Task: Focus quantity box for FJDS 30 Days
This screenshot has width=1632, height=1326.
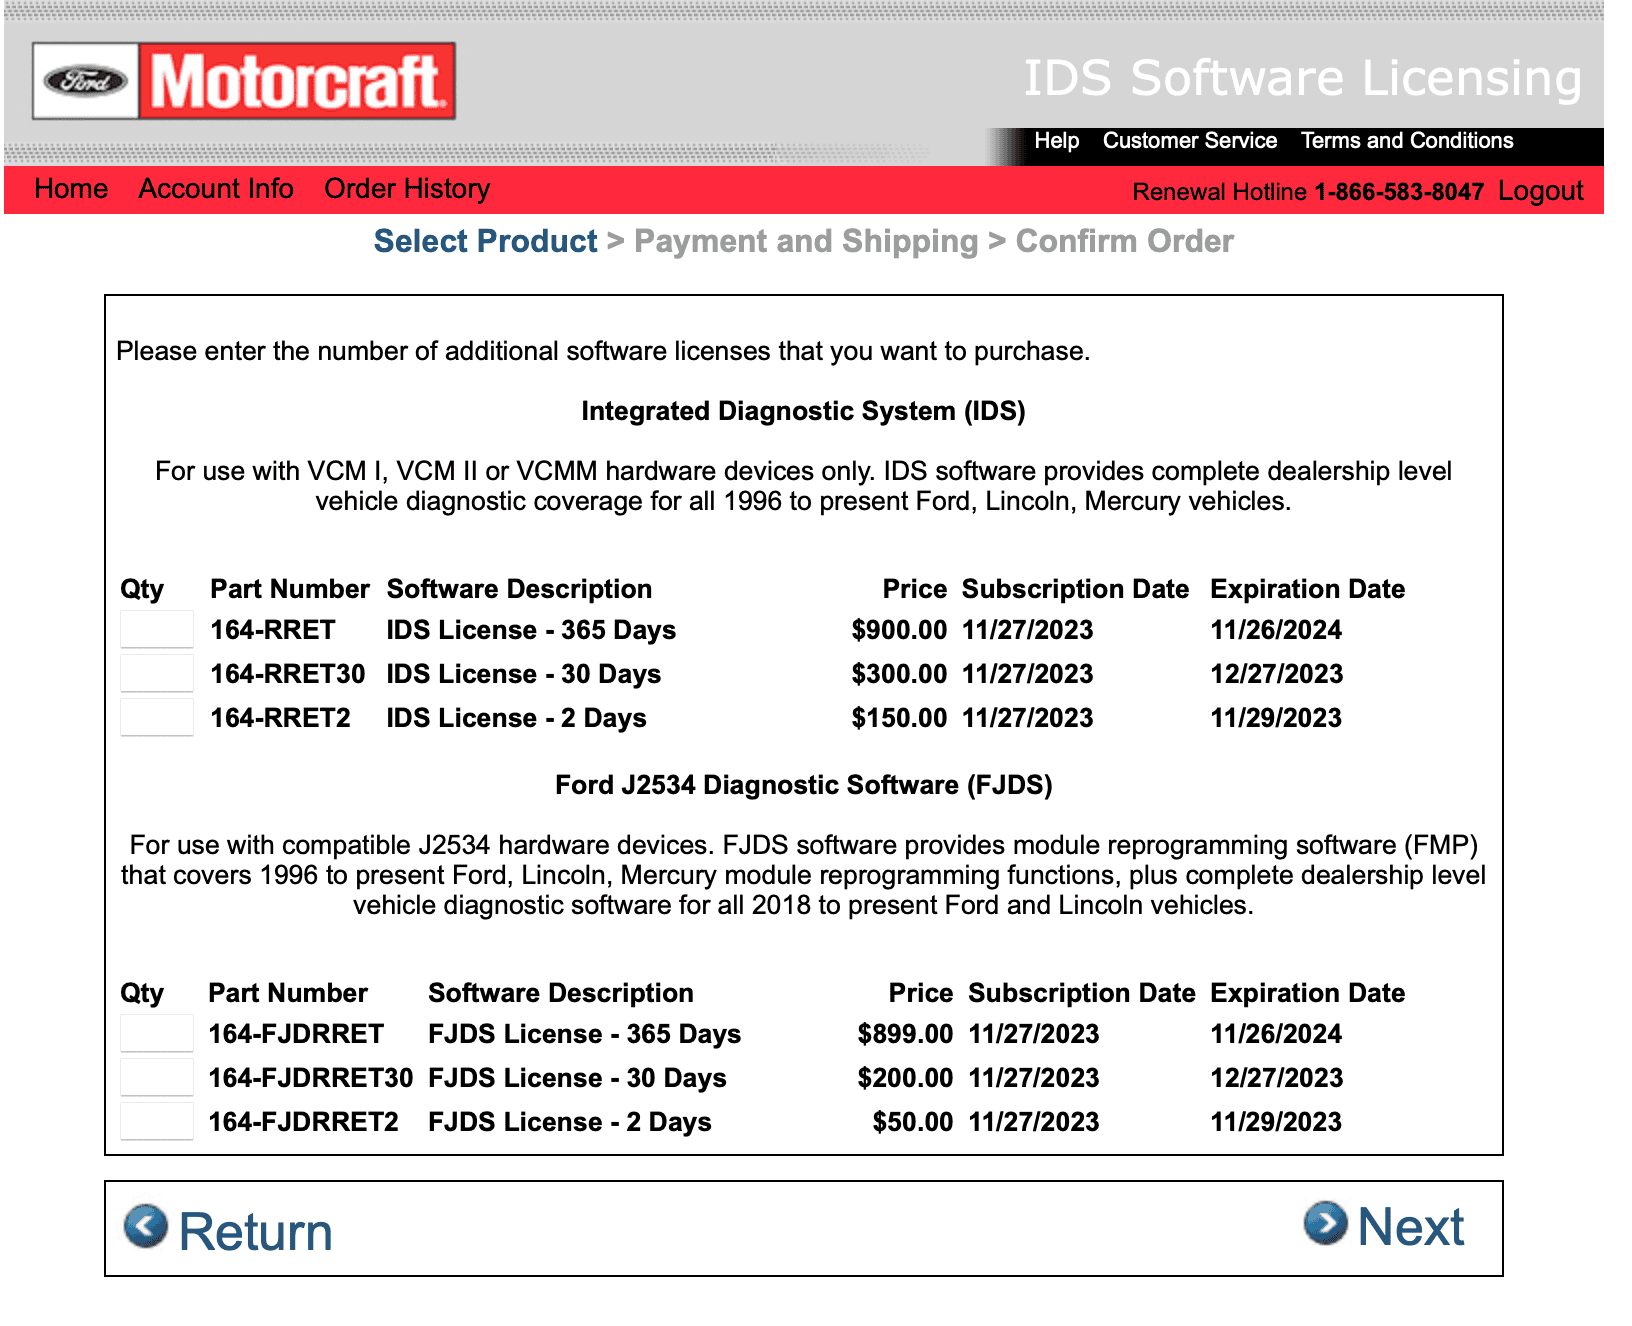Action: pos(157,1078)
